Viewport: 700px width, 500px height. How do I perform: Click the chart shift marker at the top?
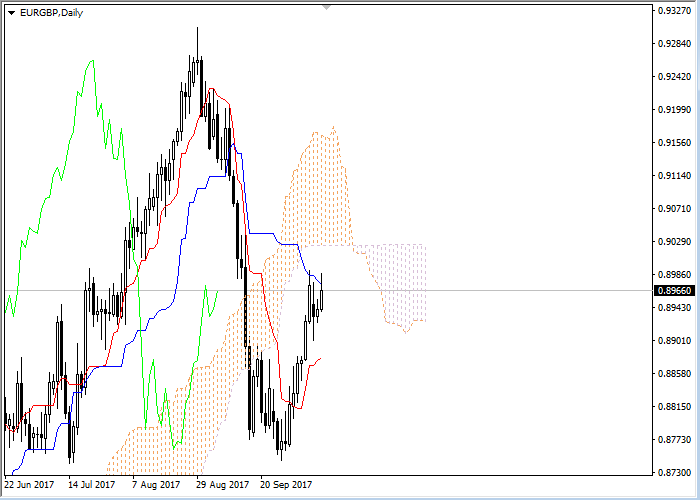click(327, 8)
